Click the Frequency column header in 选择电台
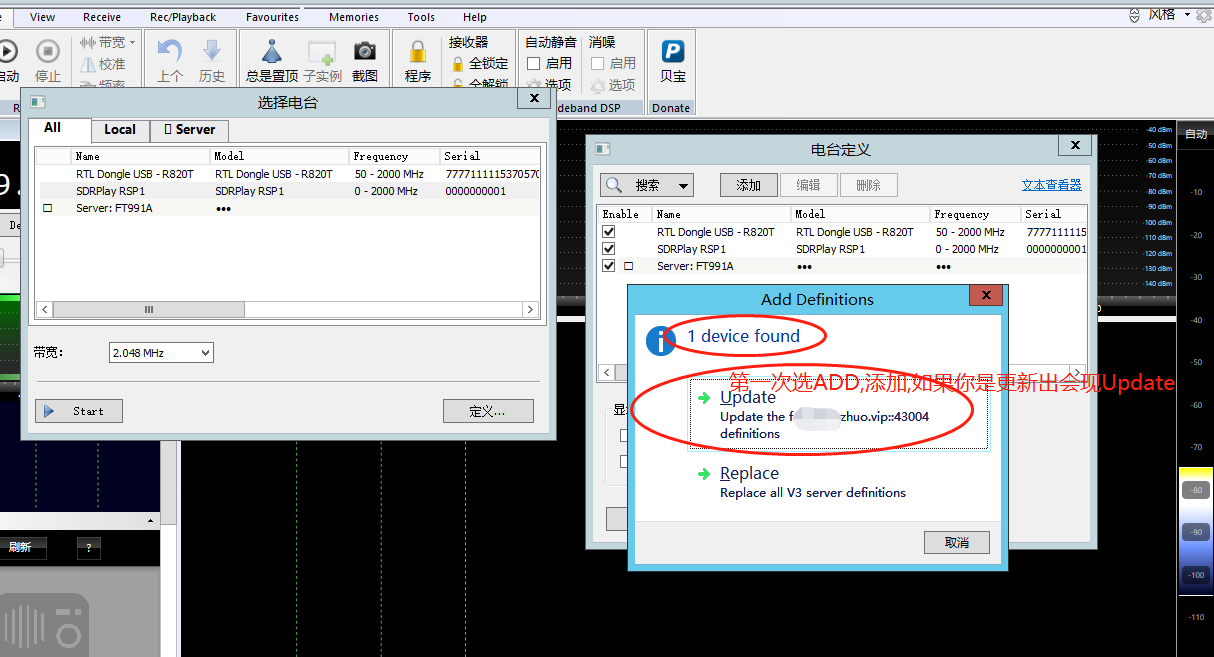1214x657 pixels. (395, 156)
